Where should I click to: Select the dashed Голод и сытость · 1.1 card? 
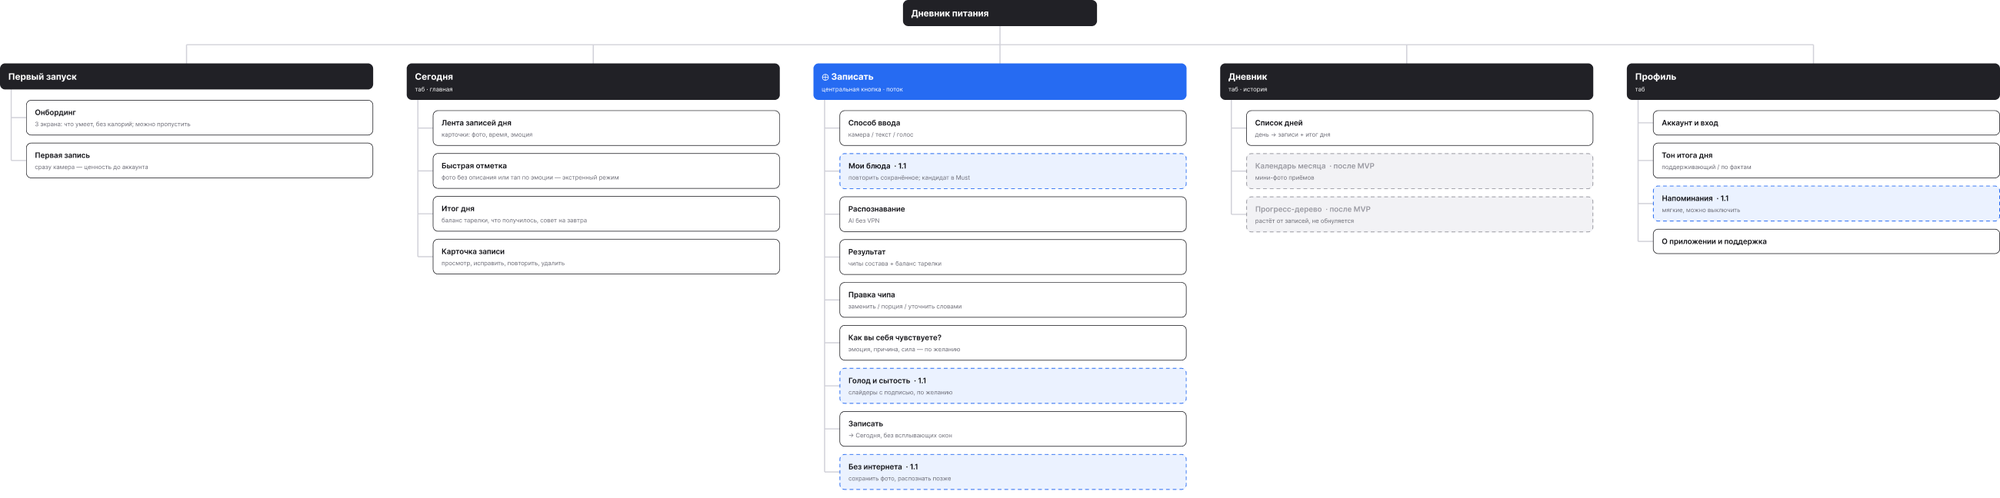coord(1013,386)
